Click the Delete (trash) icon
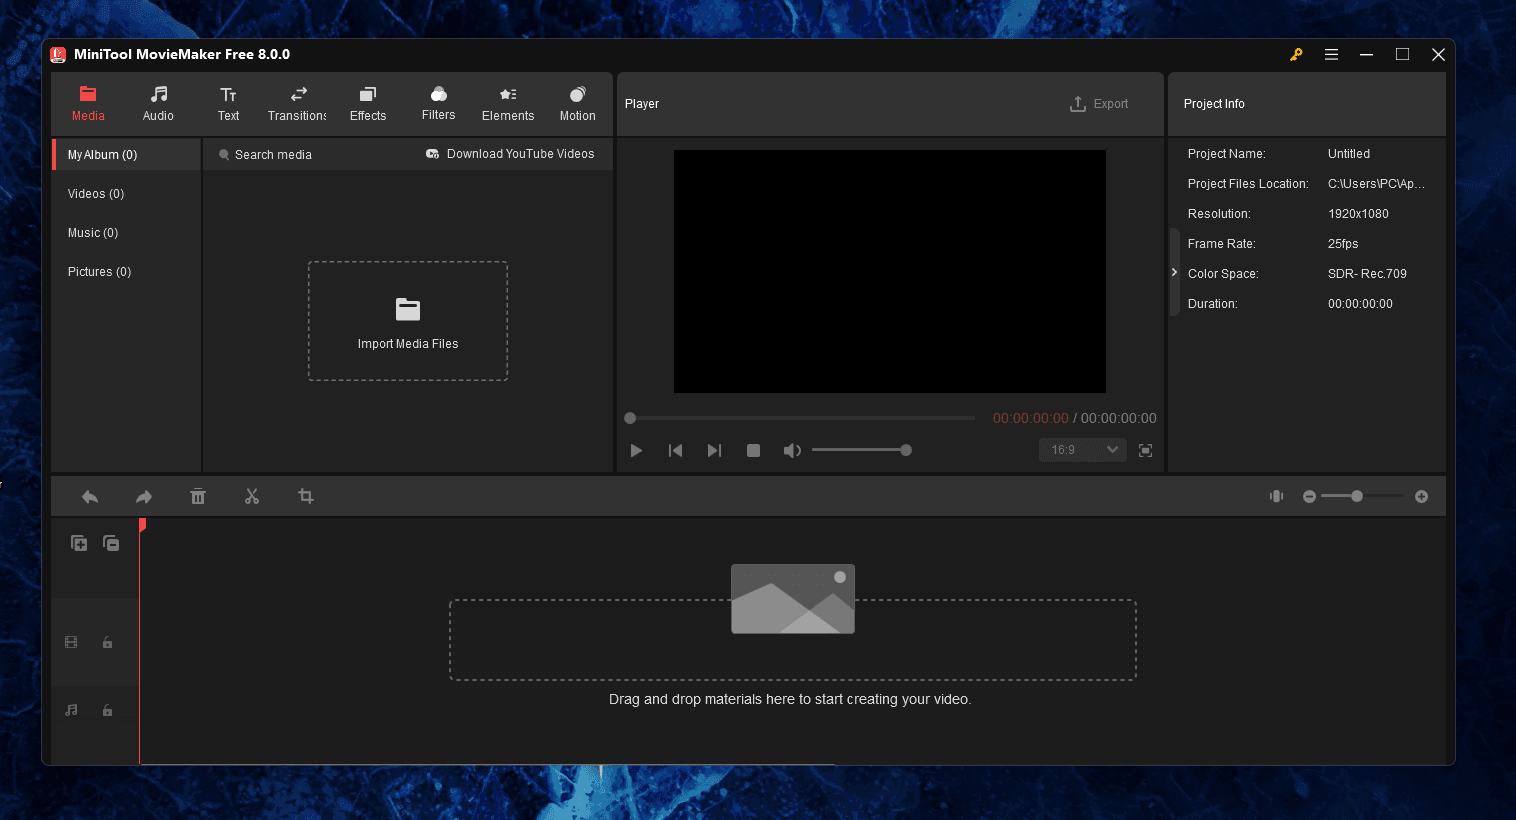The image size is (1516, 820). (198, 495)
